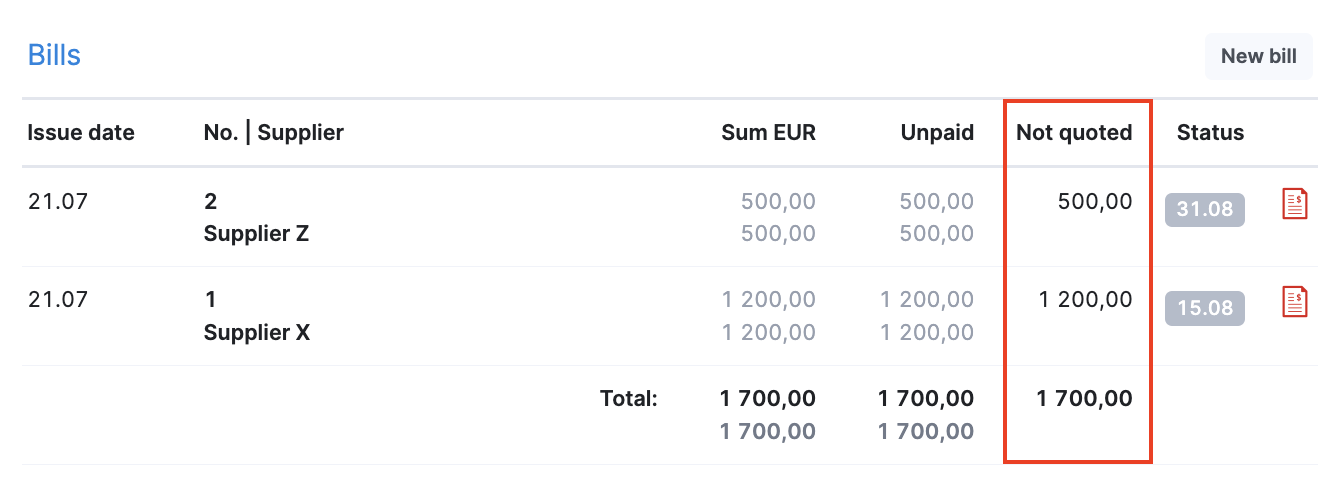
Task: Select bill number 1
Action: click(x=210, y=300)
